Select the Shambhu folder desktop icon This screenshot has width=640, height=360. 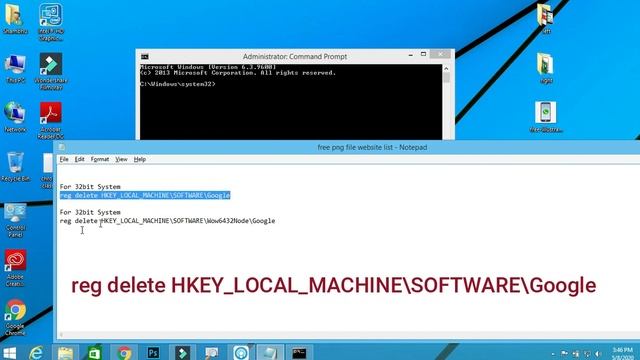[x=15, y=18]
